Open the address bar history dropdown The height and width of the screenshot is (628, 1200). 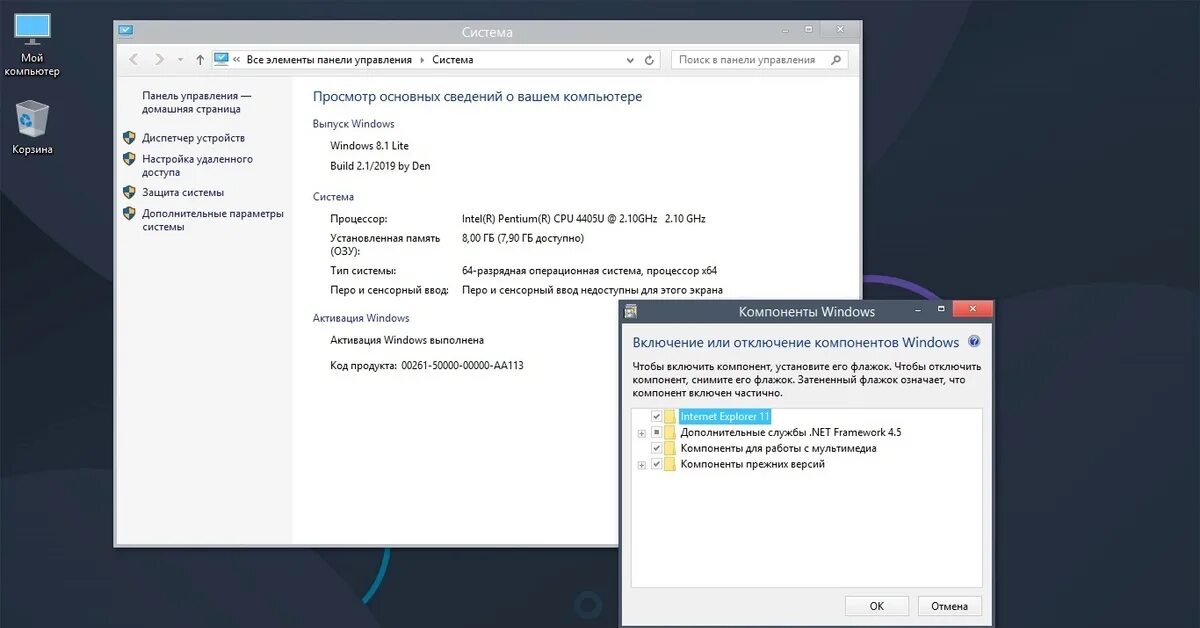(x=630, y=60)
